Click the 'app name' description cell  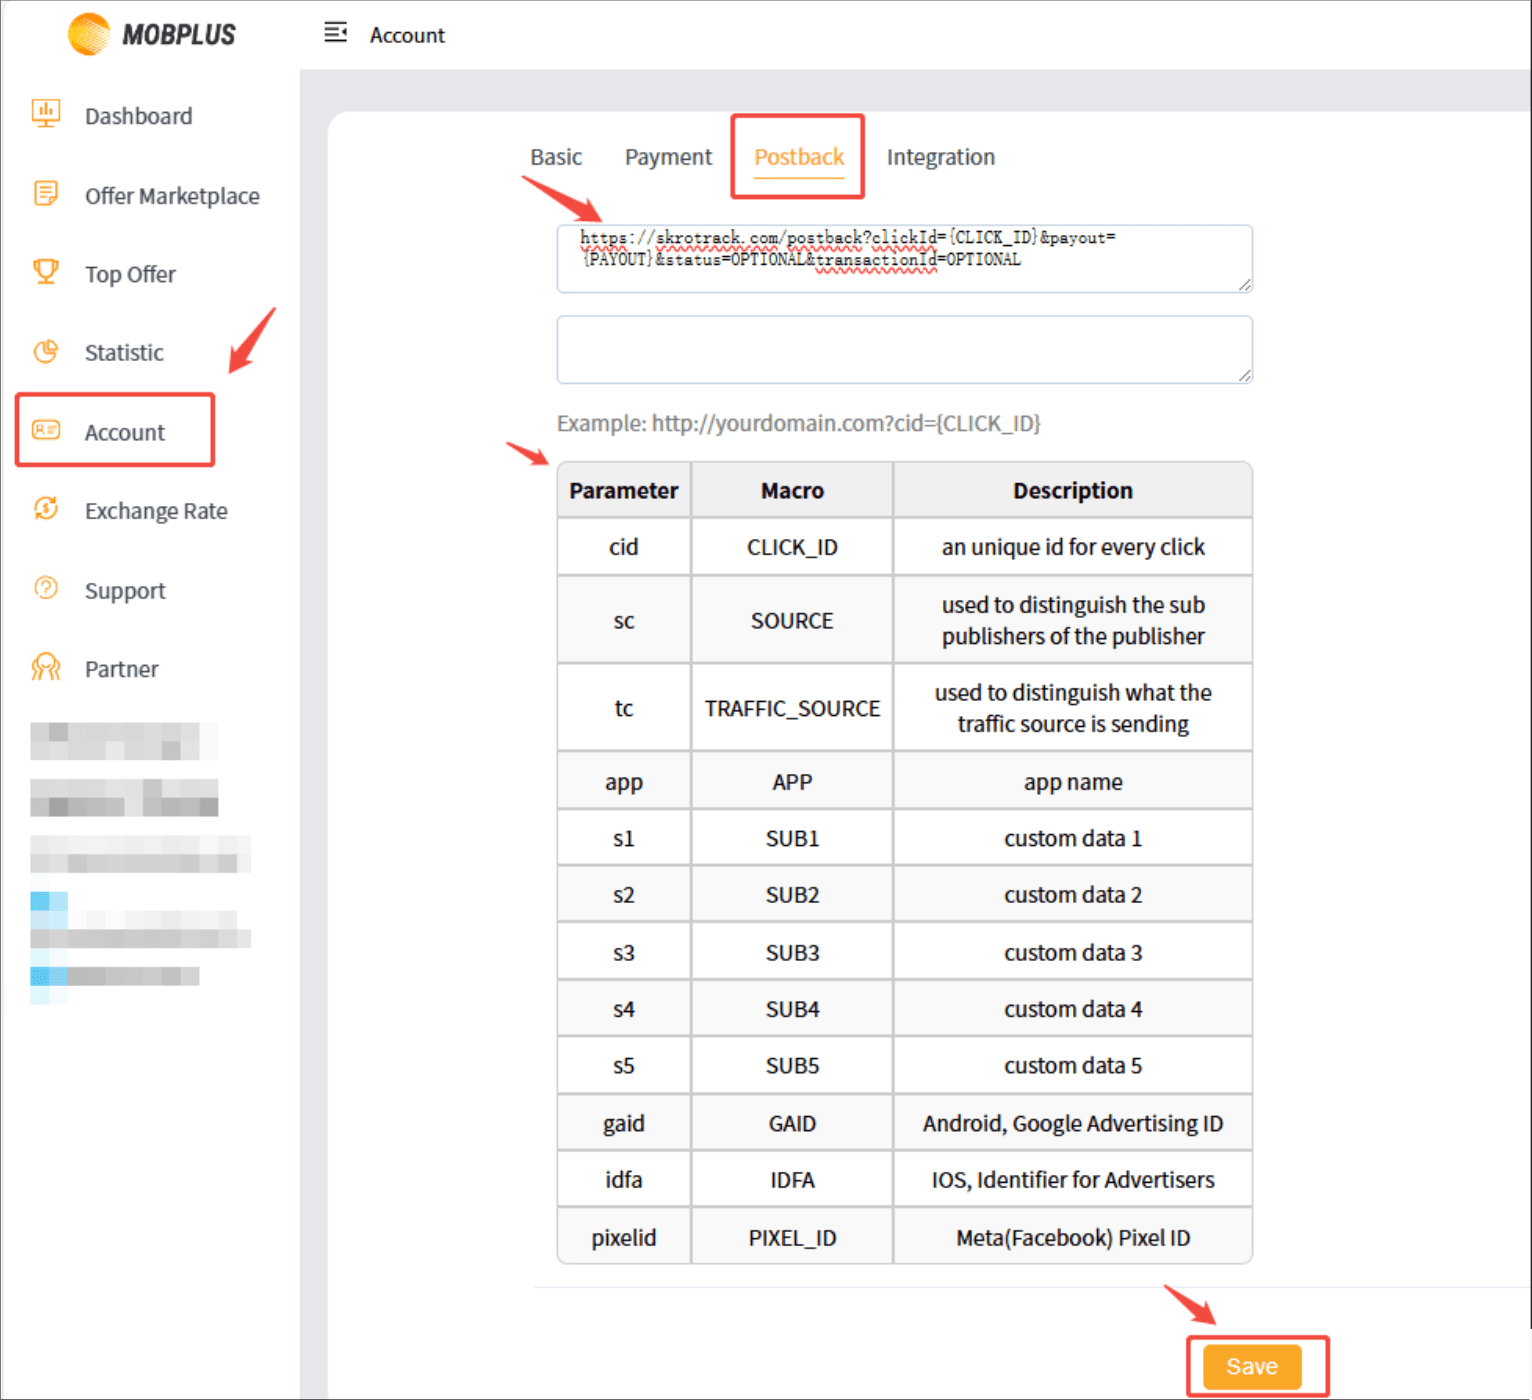[x=1073, y=782]
